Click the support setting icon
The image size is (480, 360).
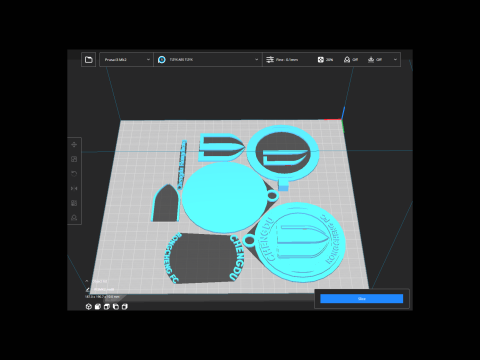(x=347, y=60)
